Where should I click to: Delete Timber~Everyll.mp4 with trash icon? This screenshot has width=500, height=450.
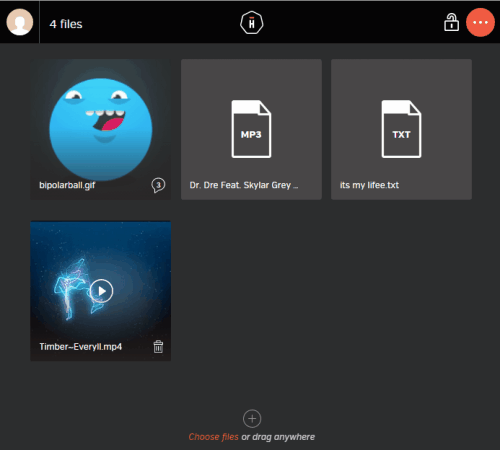pos(158,347)
